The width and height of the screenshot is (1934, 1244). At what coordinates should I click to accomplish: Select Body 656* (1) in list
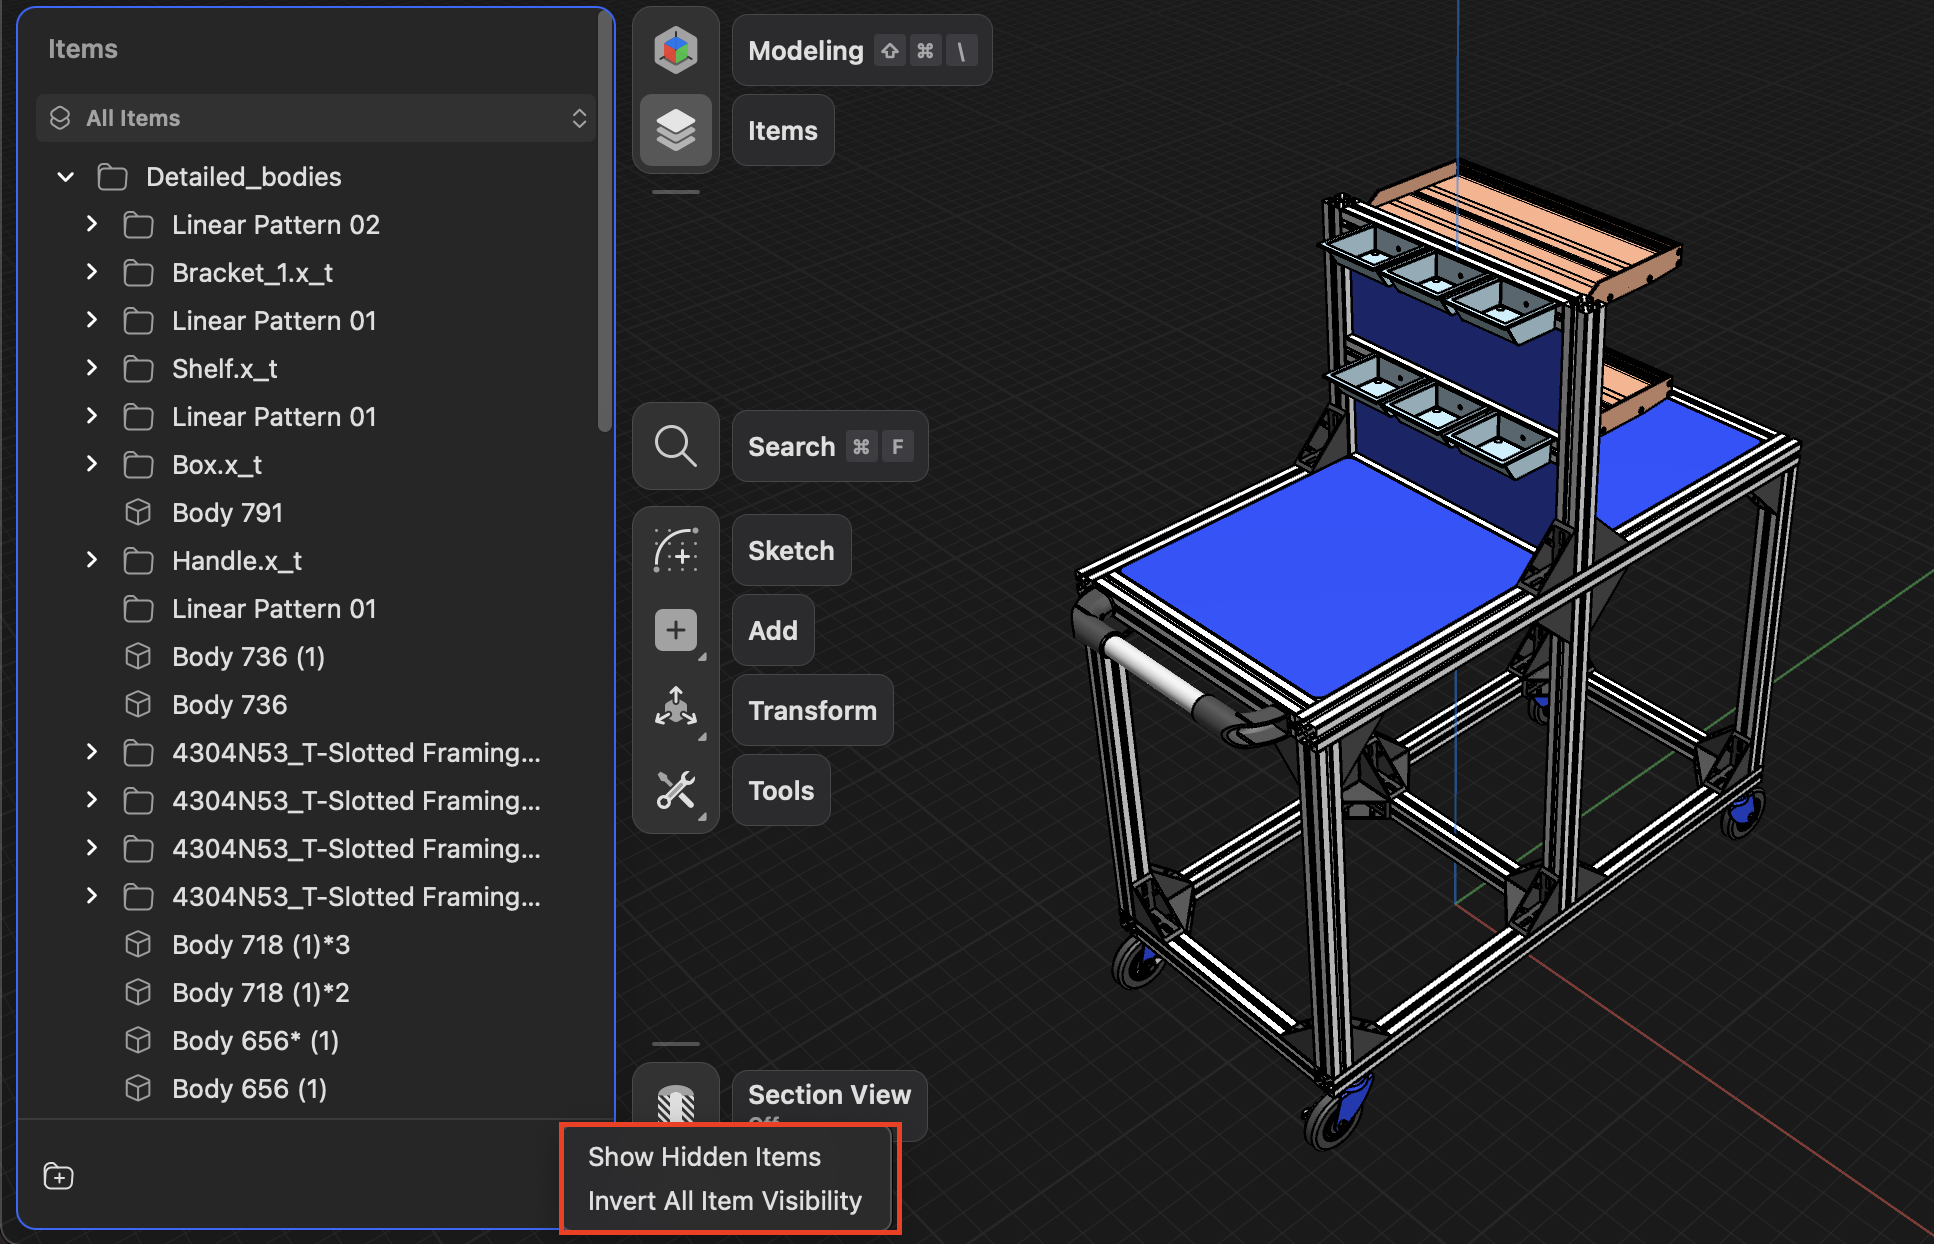(316, 1041)
